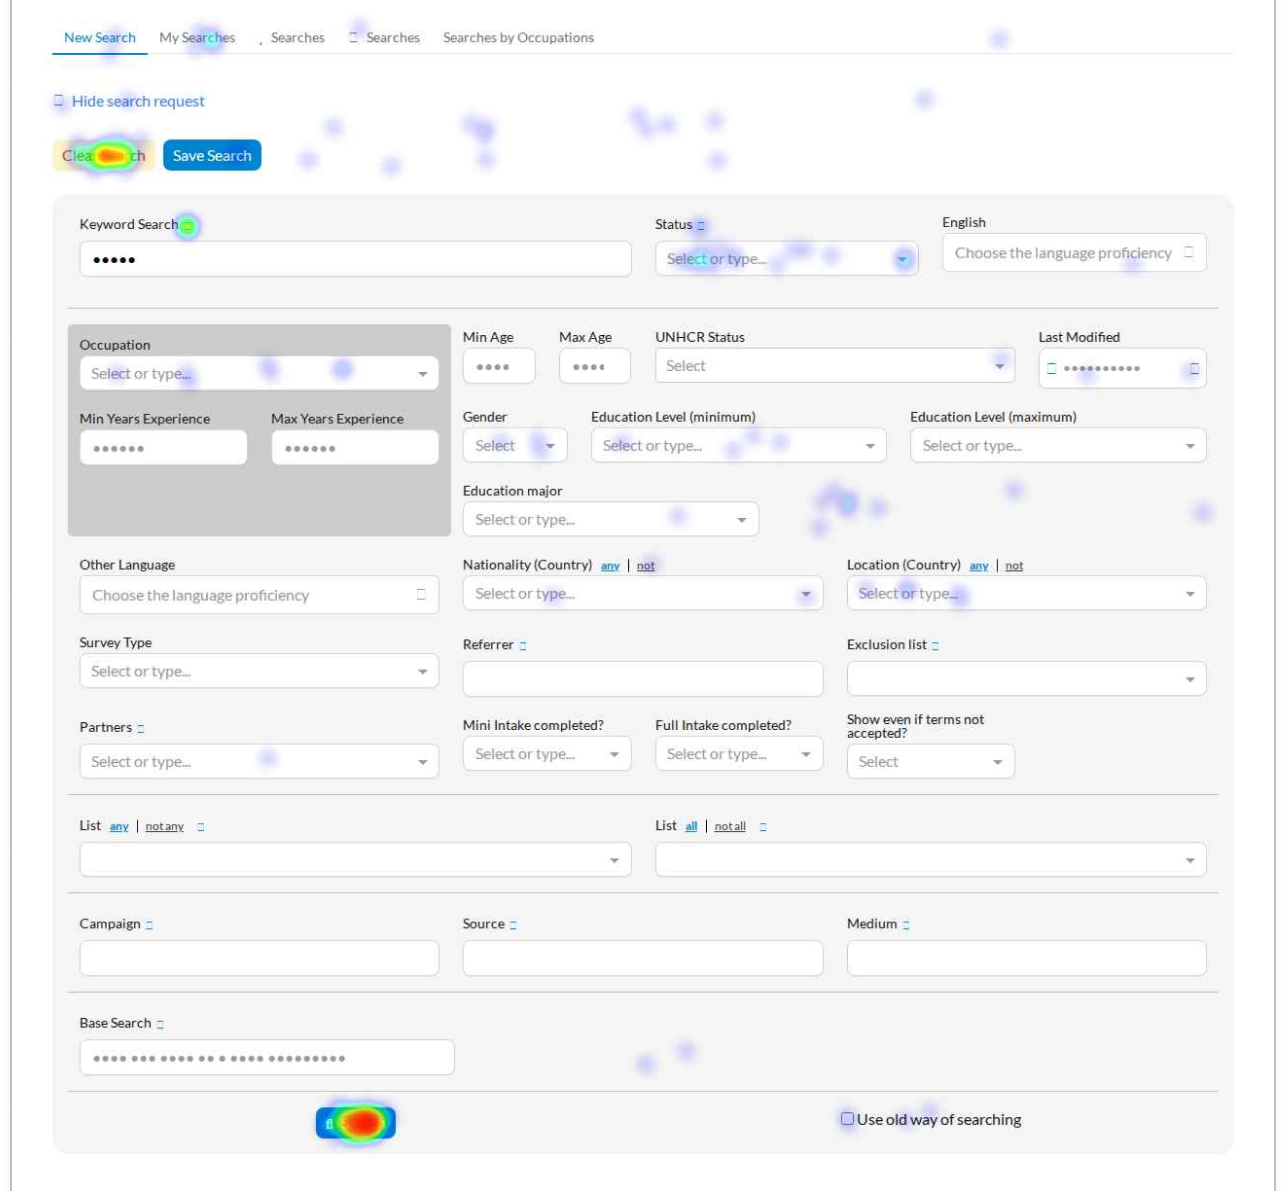This screenshot has height=1191, width=1286.
Task: Open the Searches by Occupations tab
Action: pyautogui.click(x=518, y=37)
